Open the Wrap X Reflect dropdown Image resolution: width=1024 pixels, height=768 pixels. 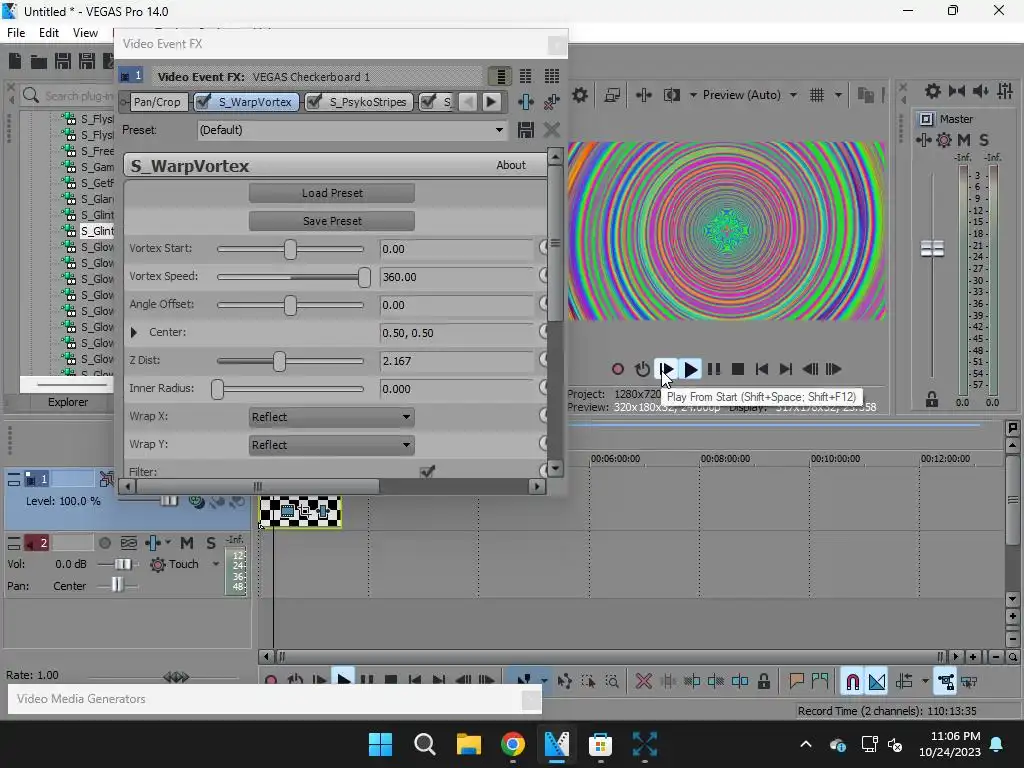332,417
